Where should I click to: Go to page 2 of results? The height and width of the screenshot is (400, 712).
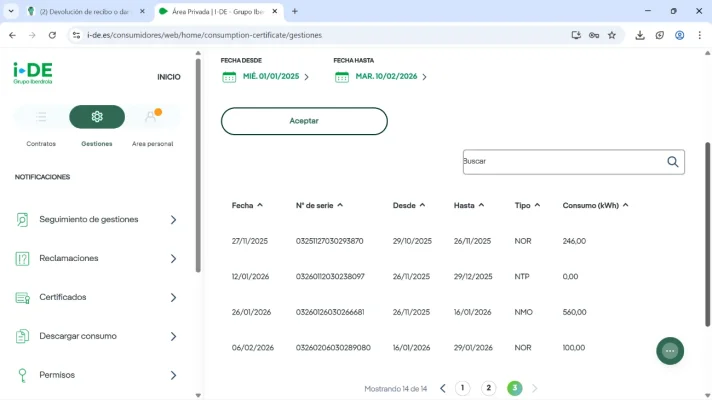[489, 388]
